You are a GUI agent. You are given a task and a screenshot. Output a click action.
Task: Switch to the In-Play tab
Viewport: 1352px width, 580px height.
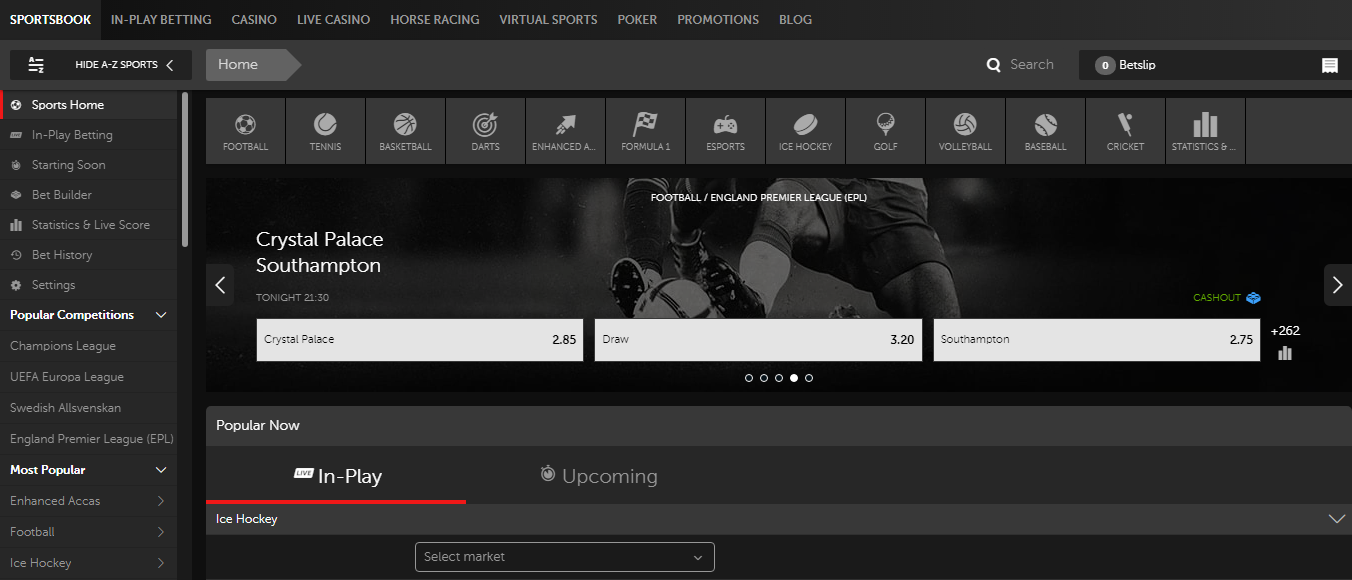coord(336,475)
